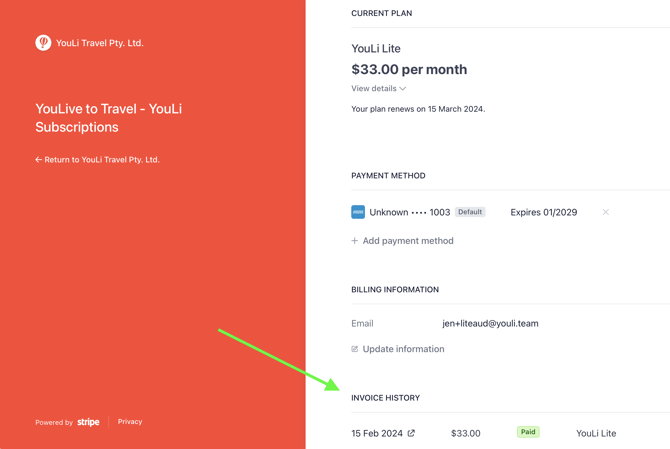
Task: Click the Default badge on the card
Action: pyautogui.click(x=470, y=212)
